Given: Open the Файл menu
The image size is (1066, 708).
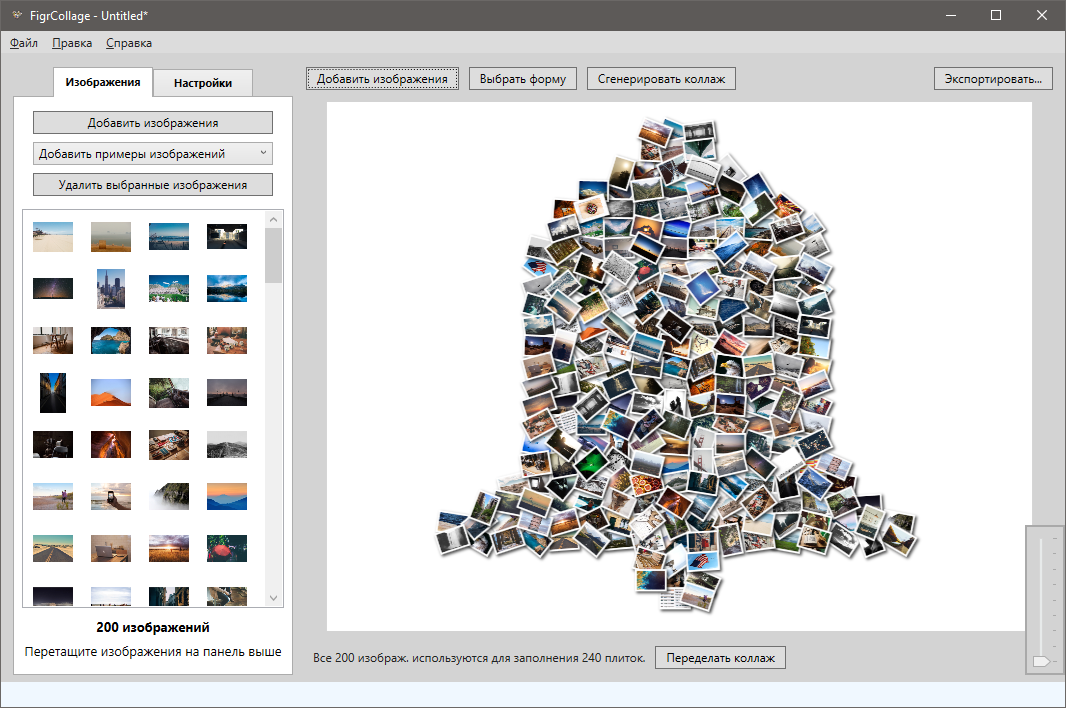Looking at the screenshot, I should [24, 43].
